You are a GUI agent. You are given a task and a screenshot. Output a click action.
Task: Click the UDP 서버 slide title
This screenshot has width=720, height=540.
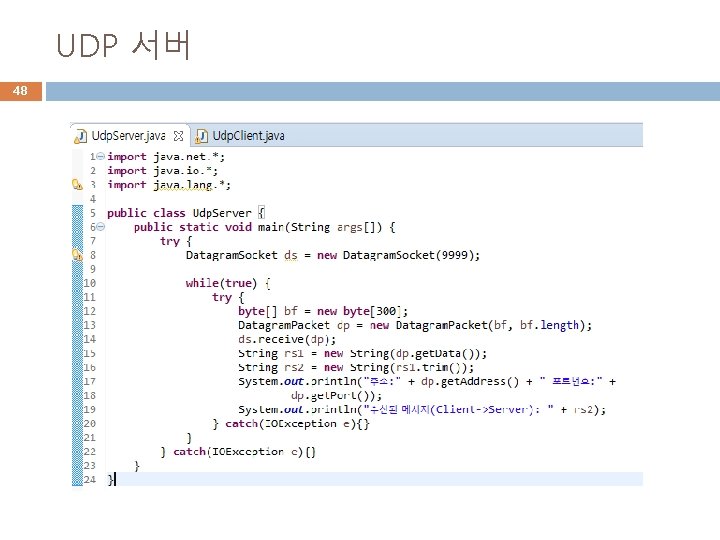coord(123,45)
